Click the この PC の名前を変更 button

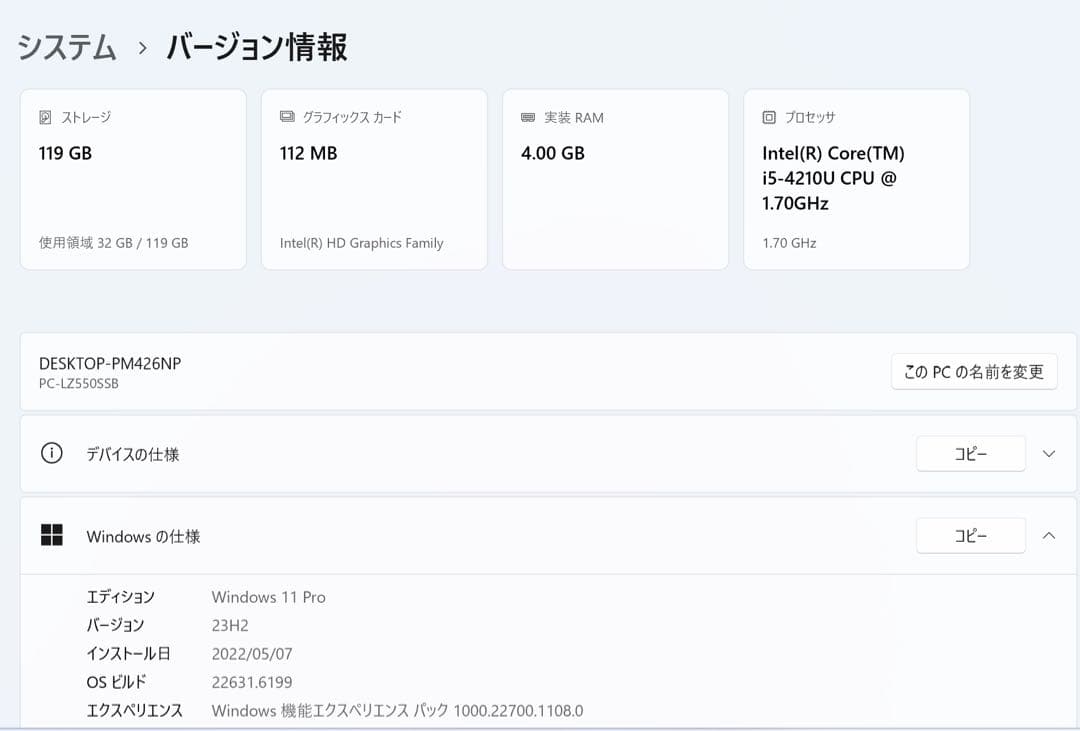click(974, 372)
